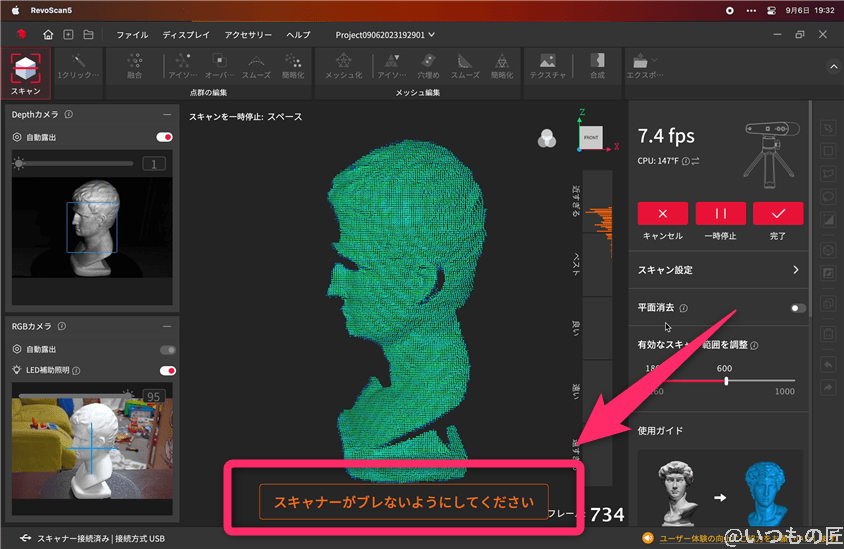Open the ファイル menu

[x=132, y=35]
